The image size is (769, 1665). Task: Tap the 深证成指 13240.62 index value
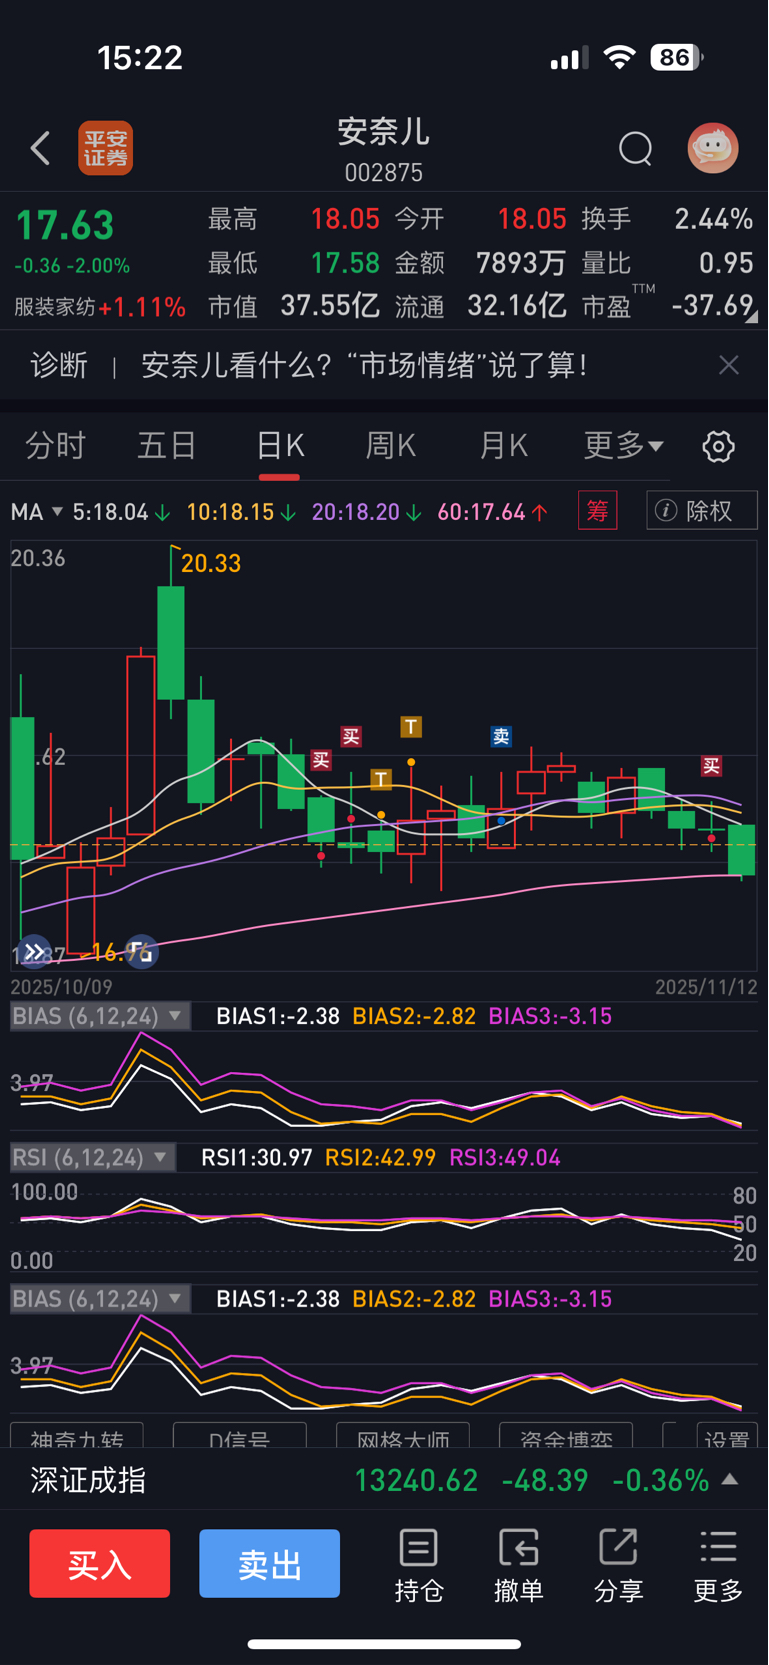tap(416, 1480)
